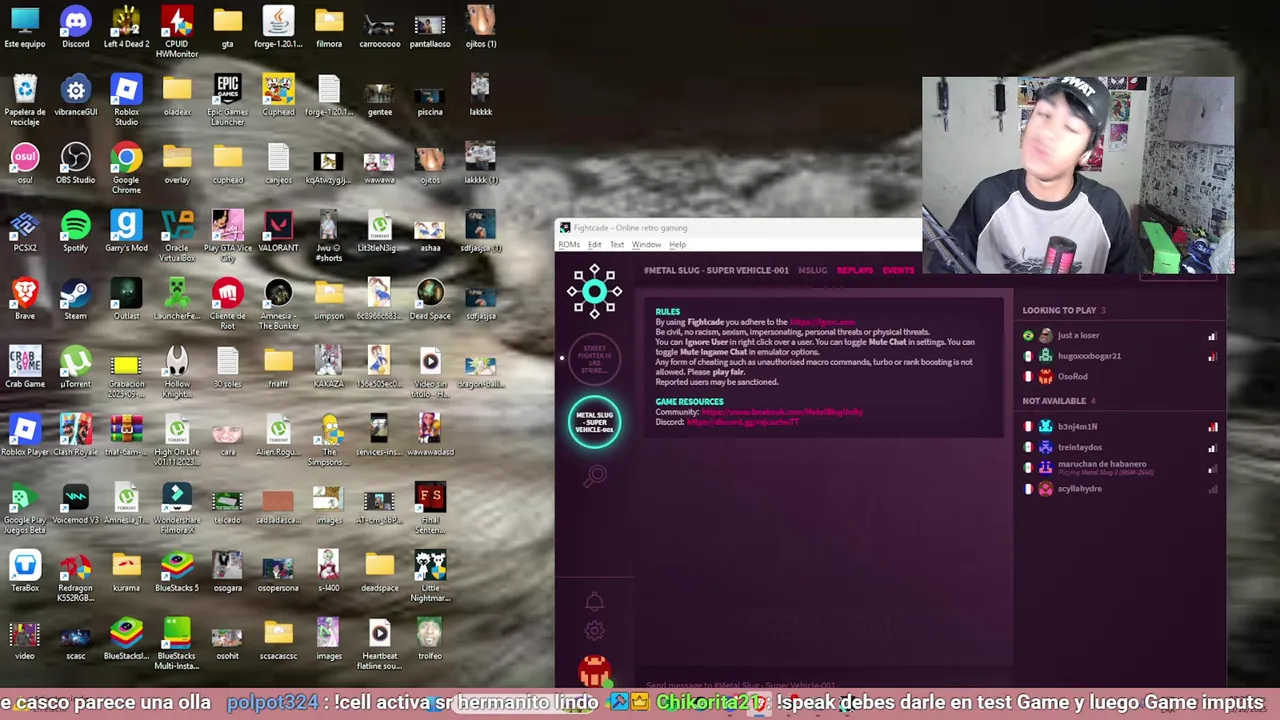Screen dimensions: 1280x720
Task: Select user OsoRod
Action: coord(1072,377)
